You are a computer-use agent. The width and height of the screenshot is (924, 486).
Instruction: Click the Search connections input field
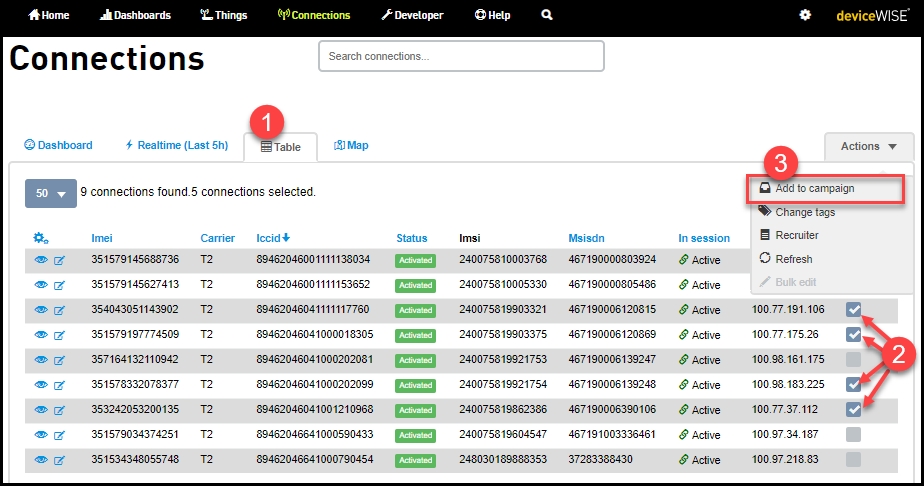461,57
